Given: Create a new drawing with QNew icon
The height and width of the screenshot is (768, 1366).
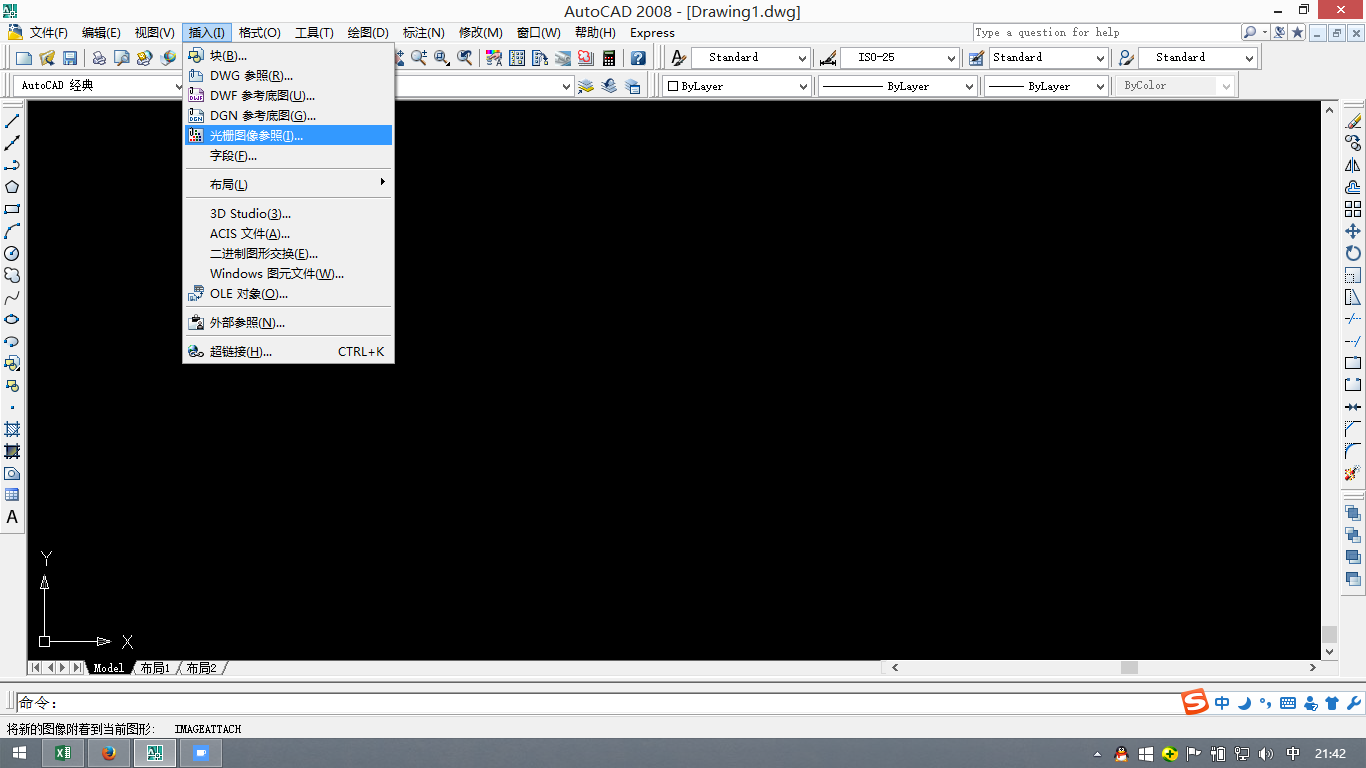Looking at the screenshot, I should (24, 58).
